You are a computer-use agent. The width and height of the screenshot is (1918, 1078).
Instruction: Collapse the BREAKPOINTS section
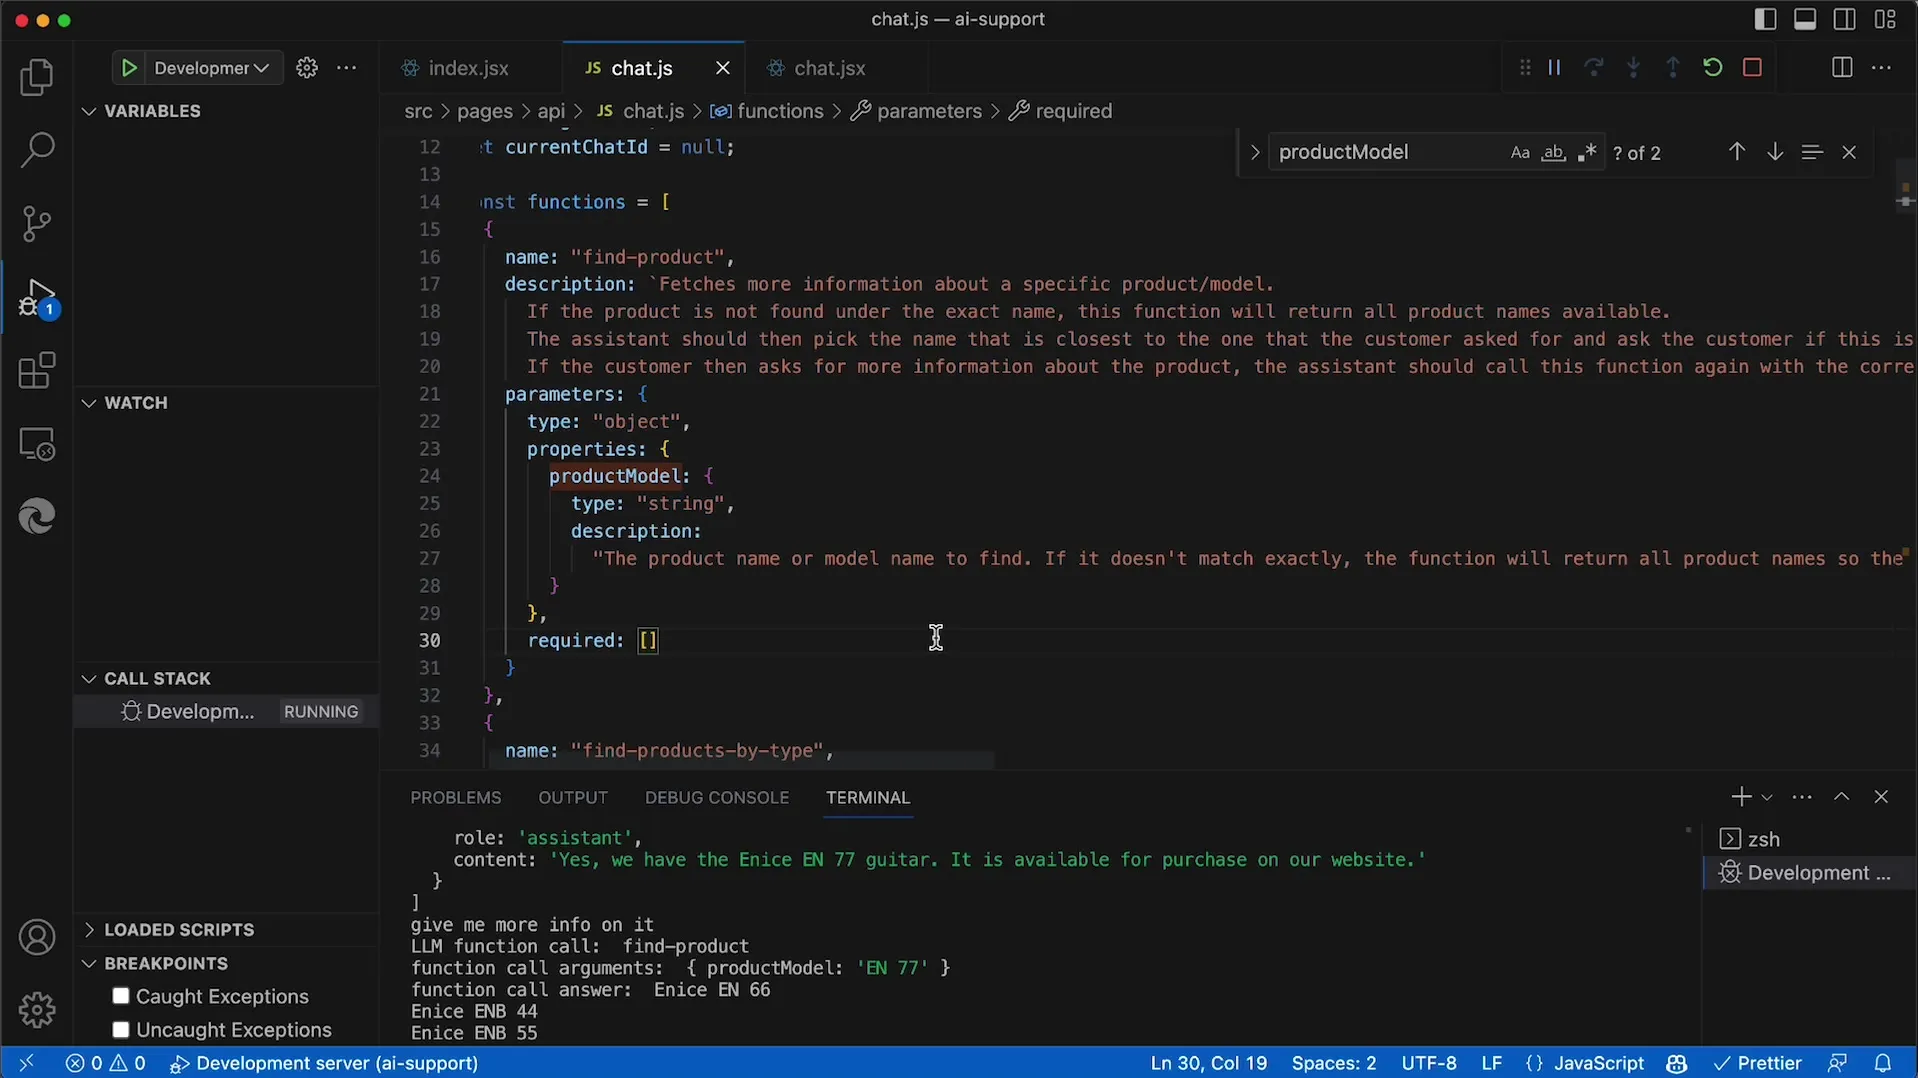(x=89, y=964)
